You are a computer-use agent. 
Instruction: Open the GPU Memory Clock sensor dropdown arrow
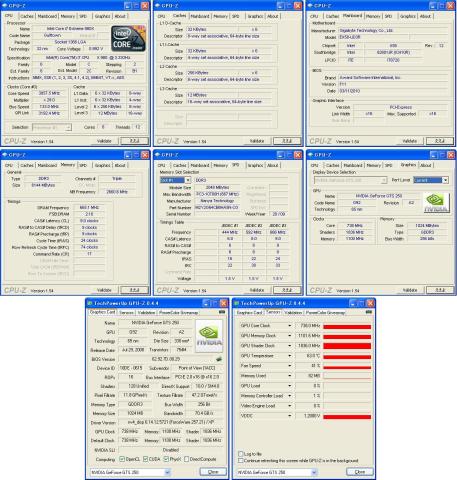(x=289, y=336)
